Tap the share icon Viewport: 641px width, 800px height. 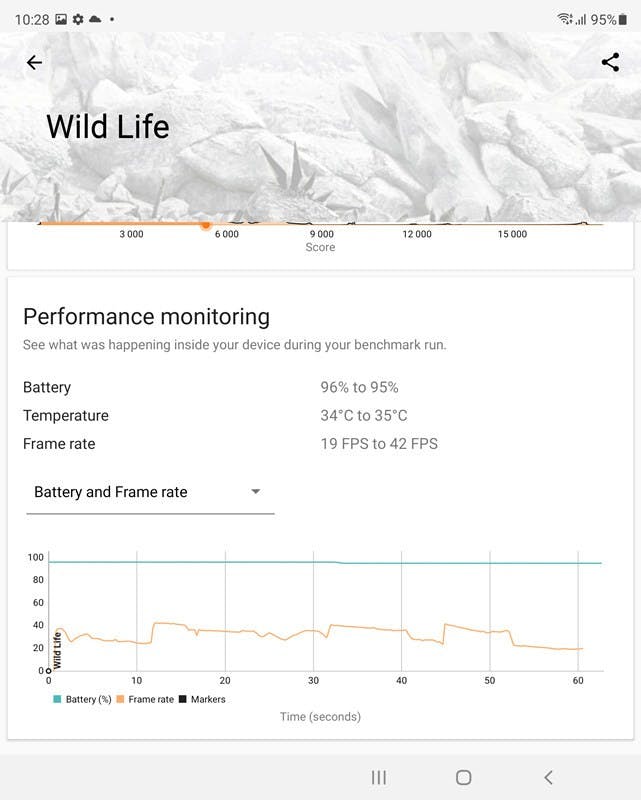tap(610, 62)
